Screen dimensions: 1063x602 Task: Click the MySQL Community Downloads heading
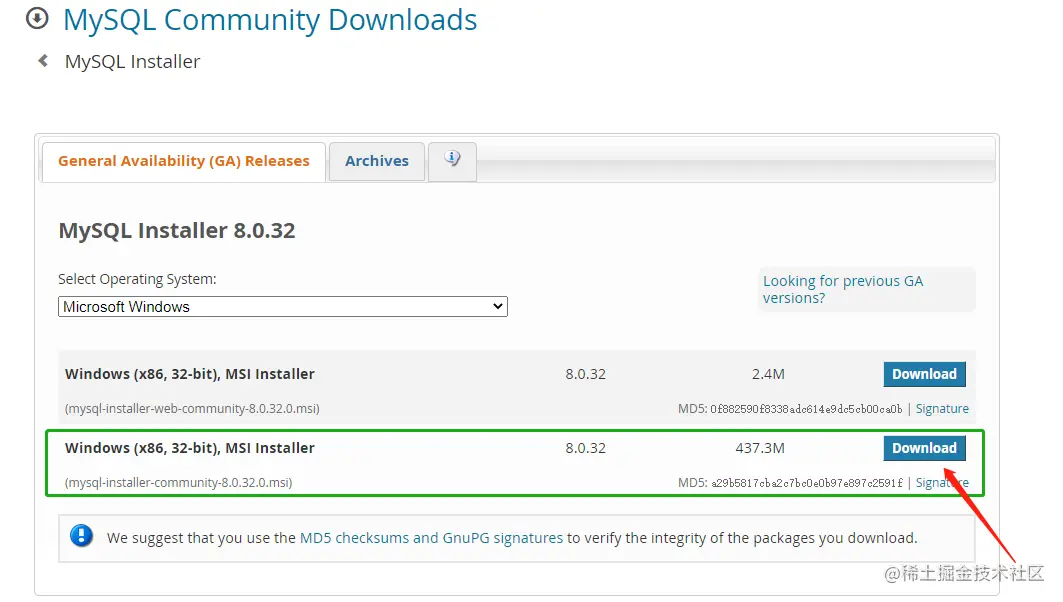tap(270, 20)
